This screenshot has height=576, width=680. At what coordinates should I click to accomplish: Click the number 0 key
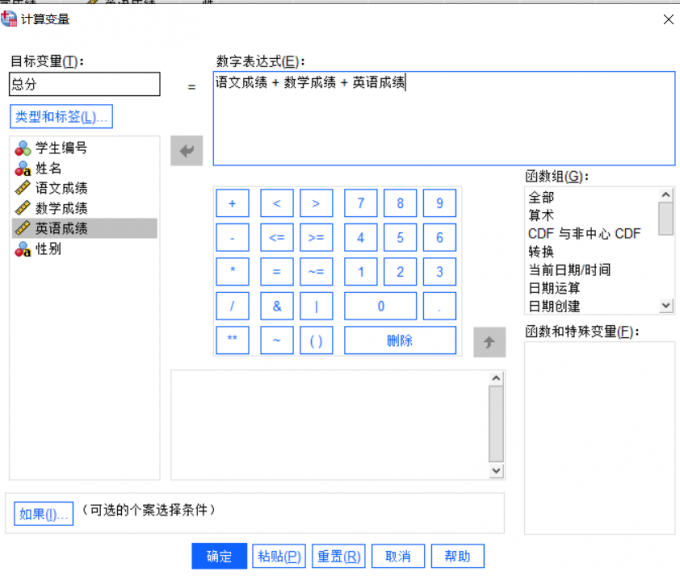381,306
